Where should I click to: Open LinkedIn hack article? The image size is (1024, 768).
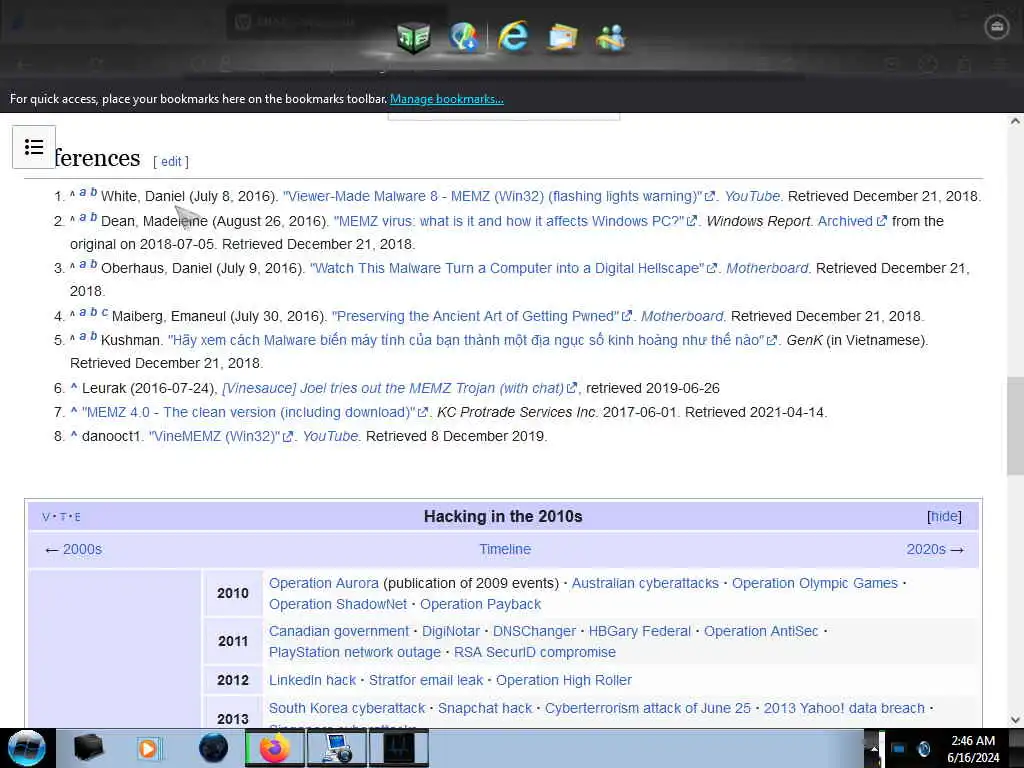[312, 680]
